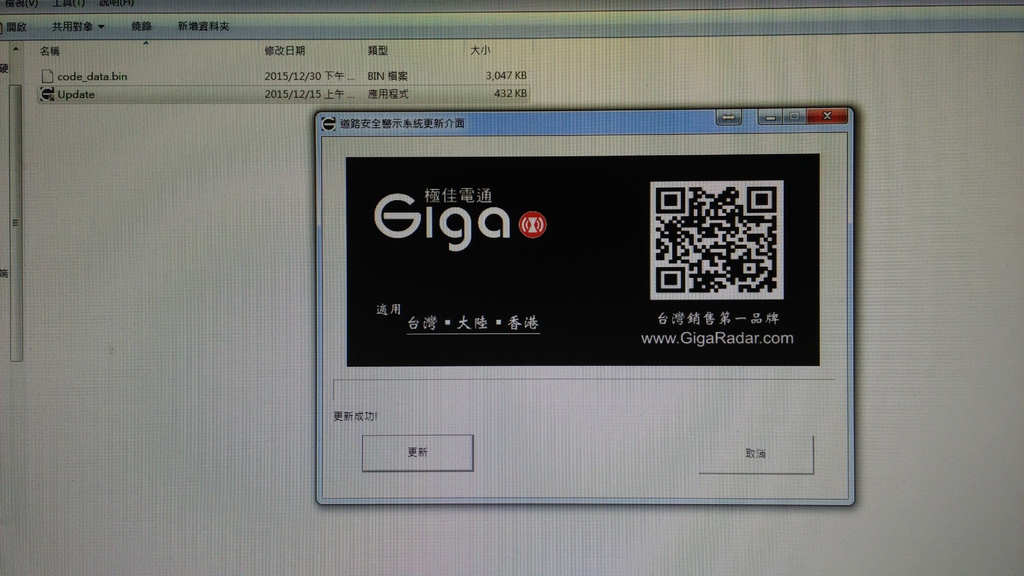The height and width of the screenshot is (576, 1024).
Task: Close the update dialog window
Action: (827, 116)
